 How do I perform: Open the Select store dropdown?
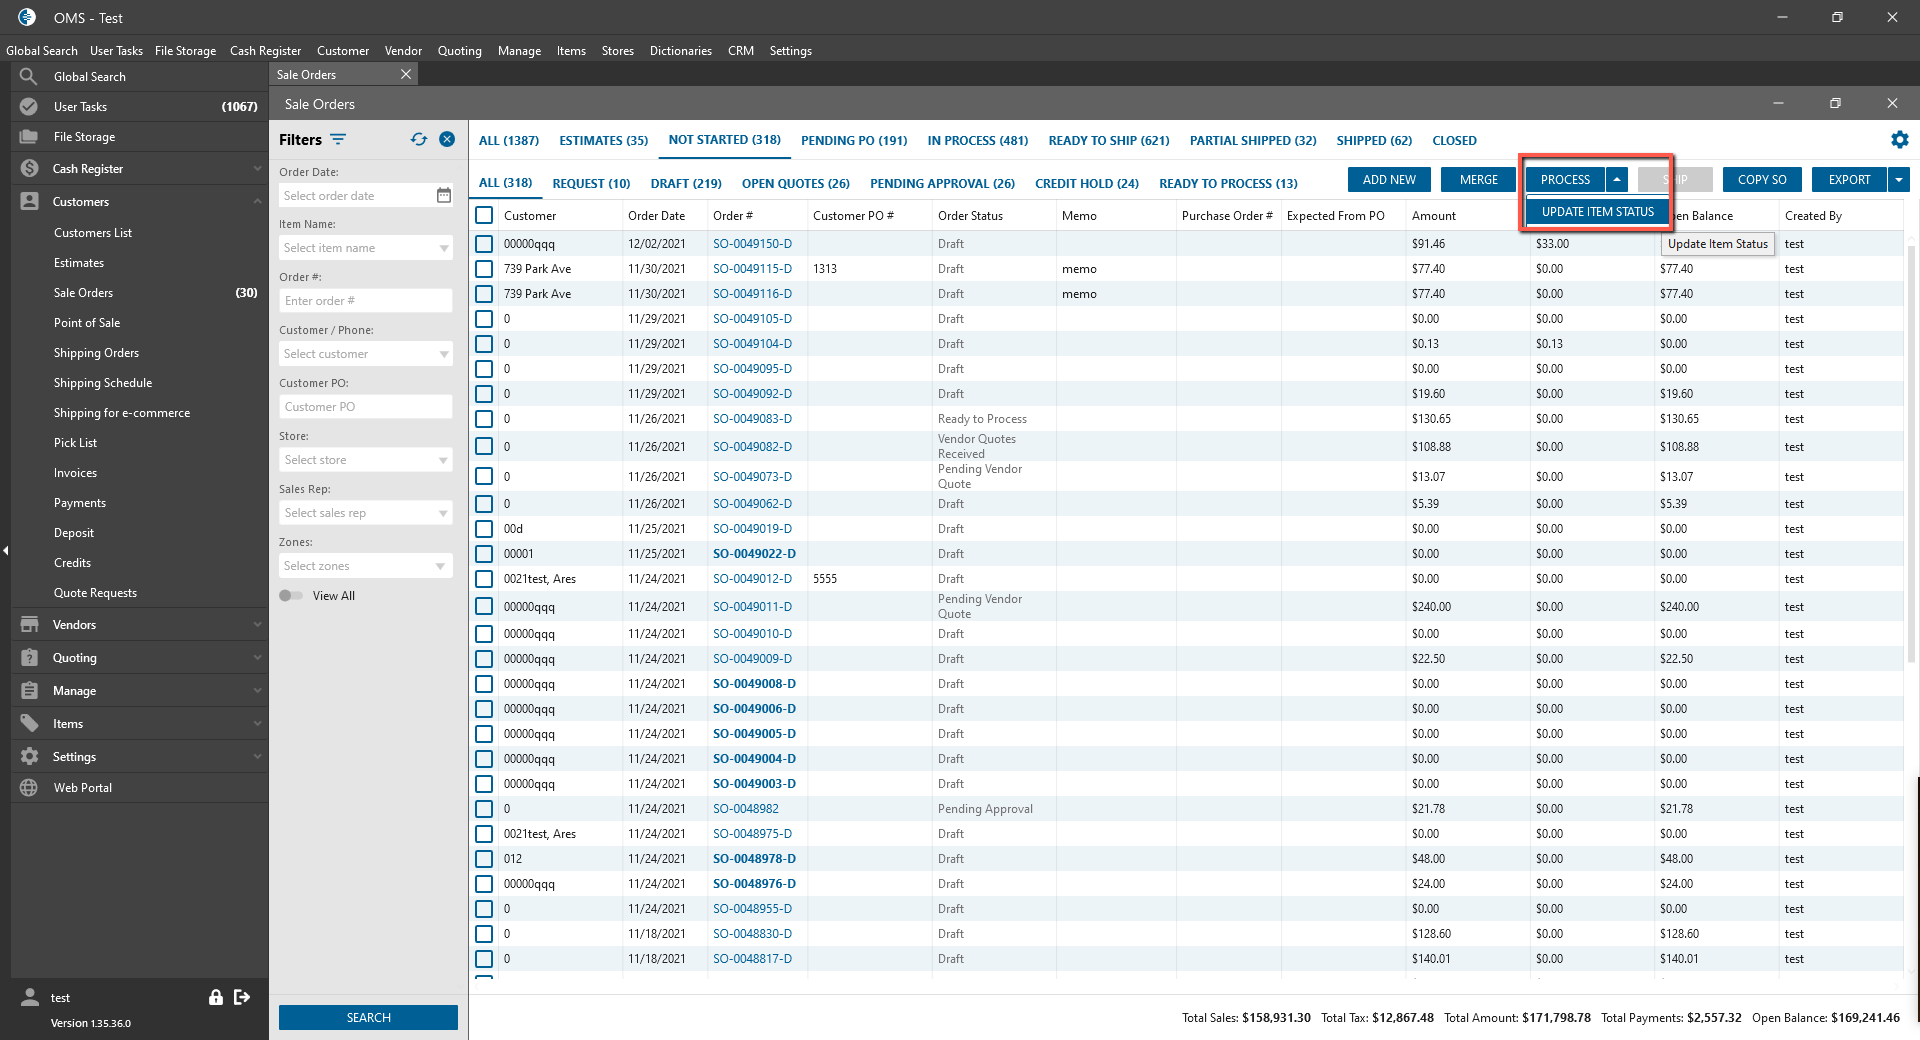coord(365,460)
